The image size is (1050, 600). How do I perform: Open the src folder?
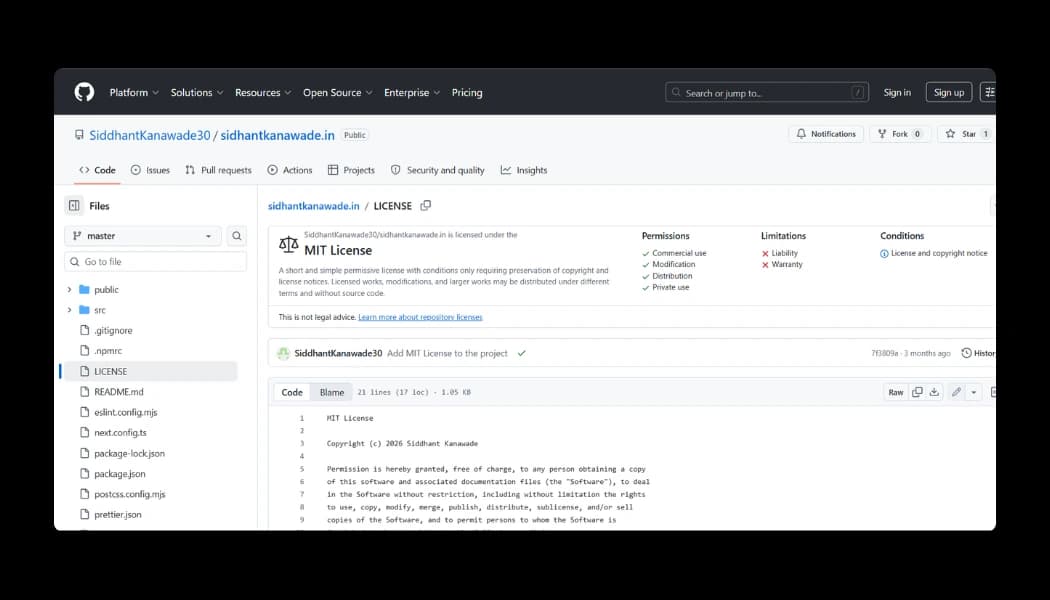tap(99, 310)
